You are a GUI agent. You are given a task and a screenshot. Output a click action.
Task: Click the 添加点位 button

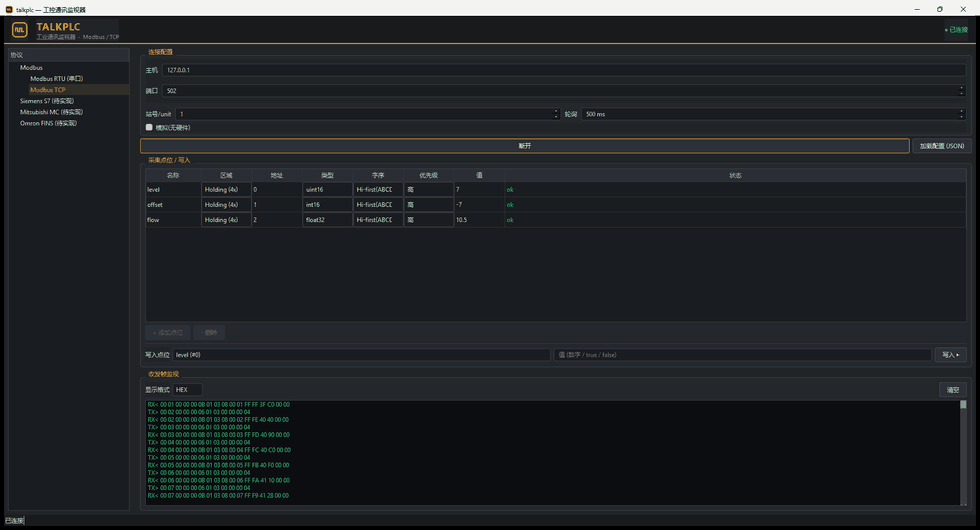coord(168,332)
